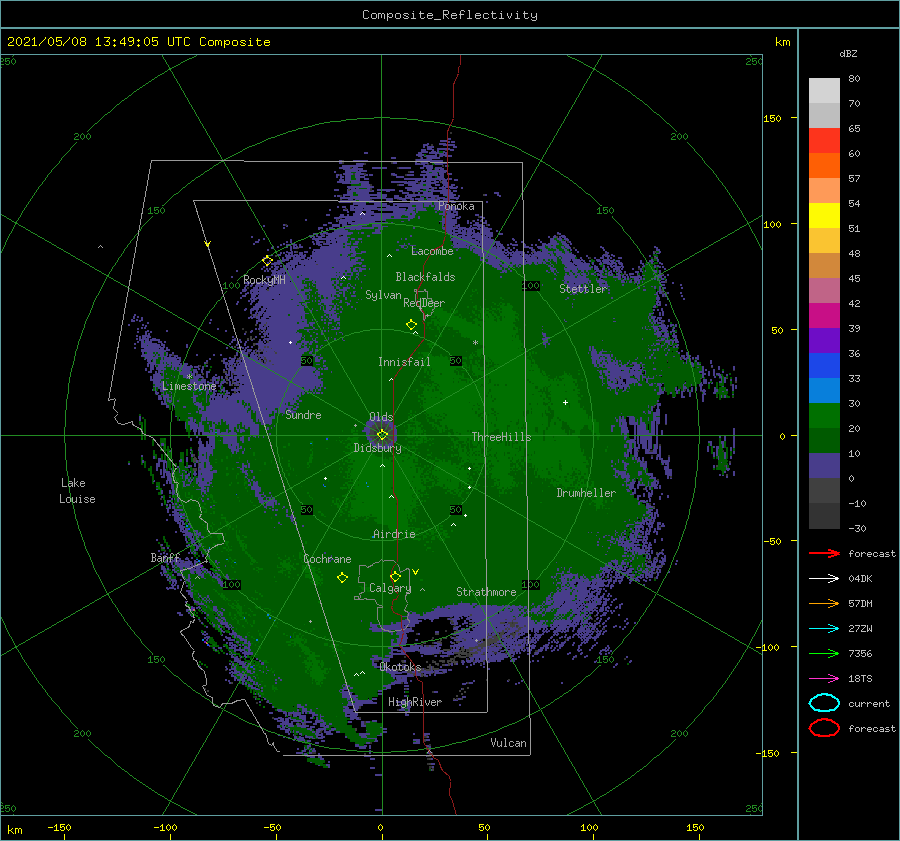Click the Stettler town label
900x841 pixels.
click(583, 289)
